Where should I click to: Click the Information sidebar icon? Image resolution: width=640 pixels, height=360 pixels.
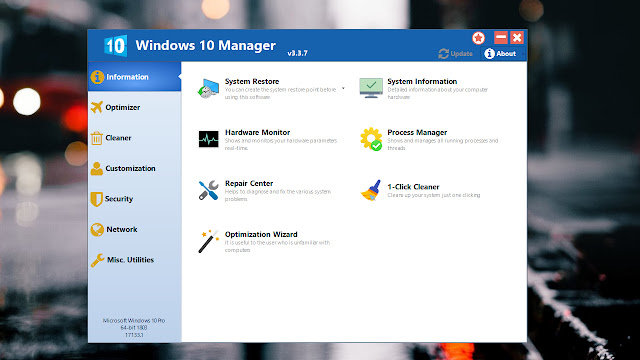[97, 77]
